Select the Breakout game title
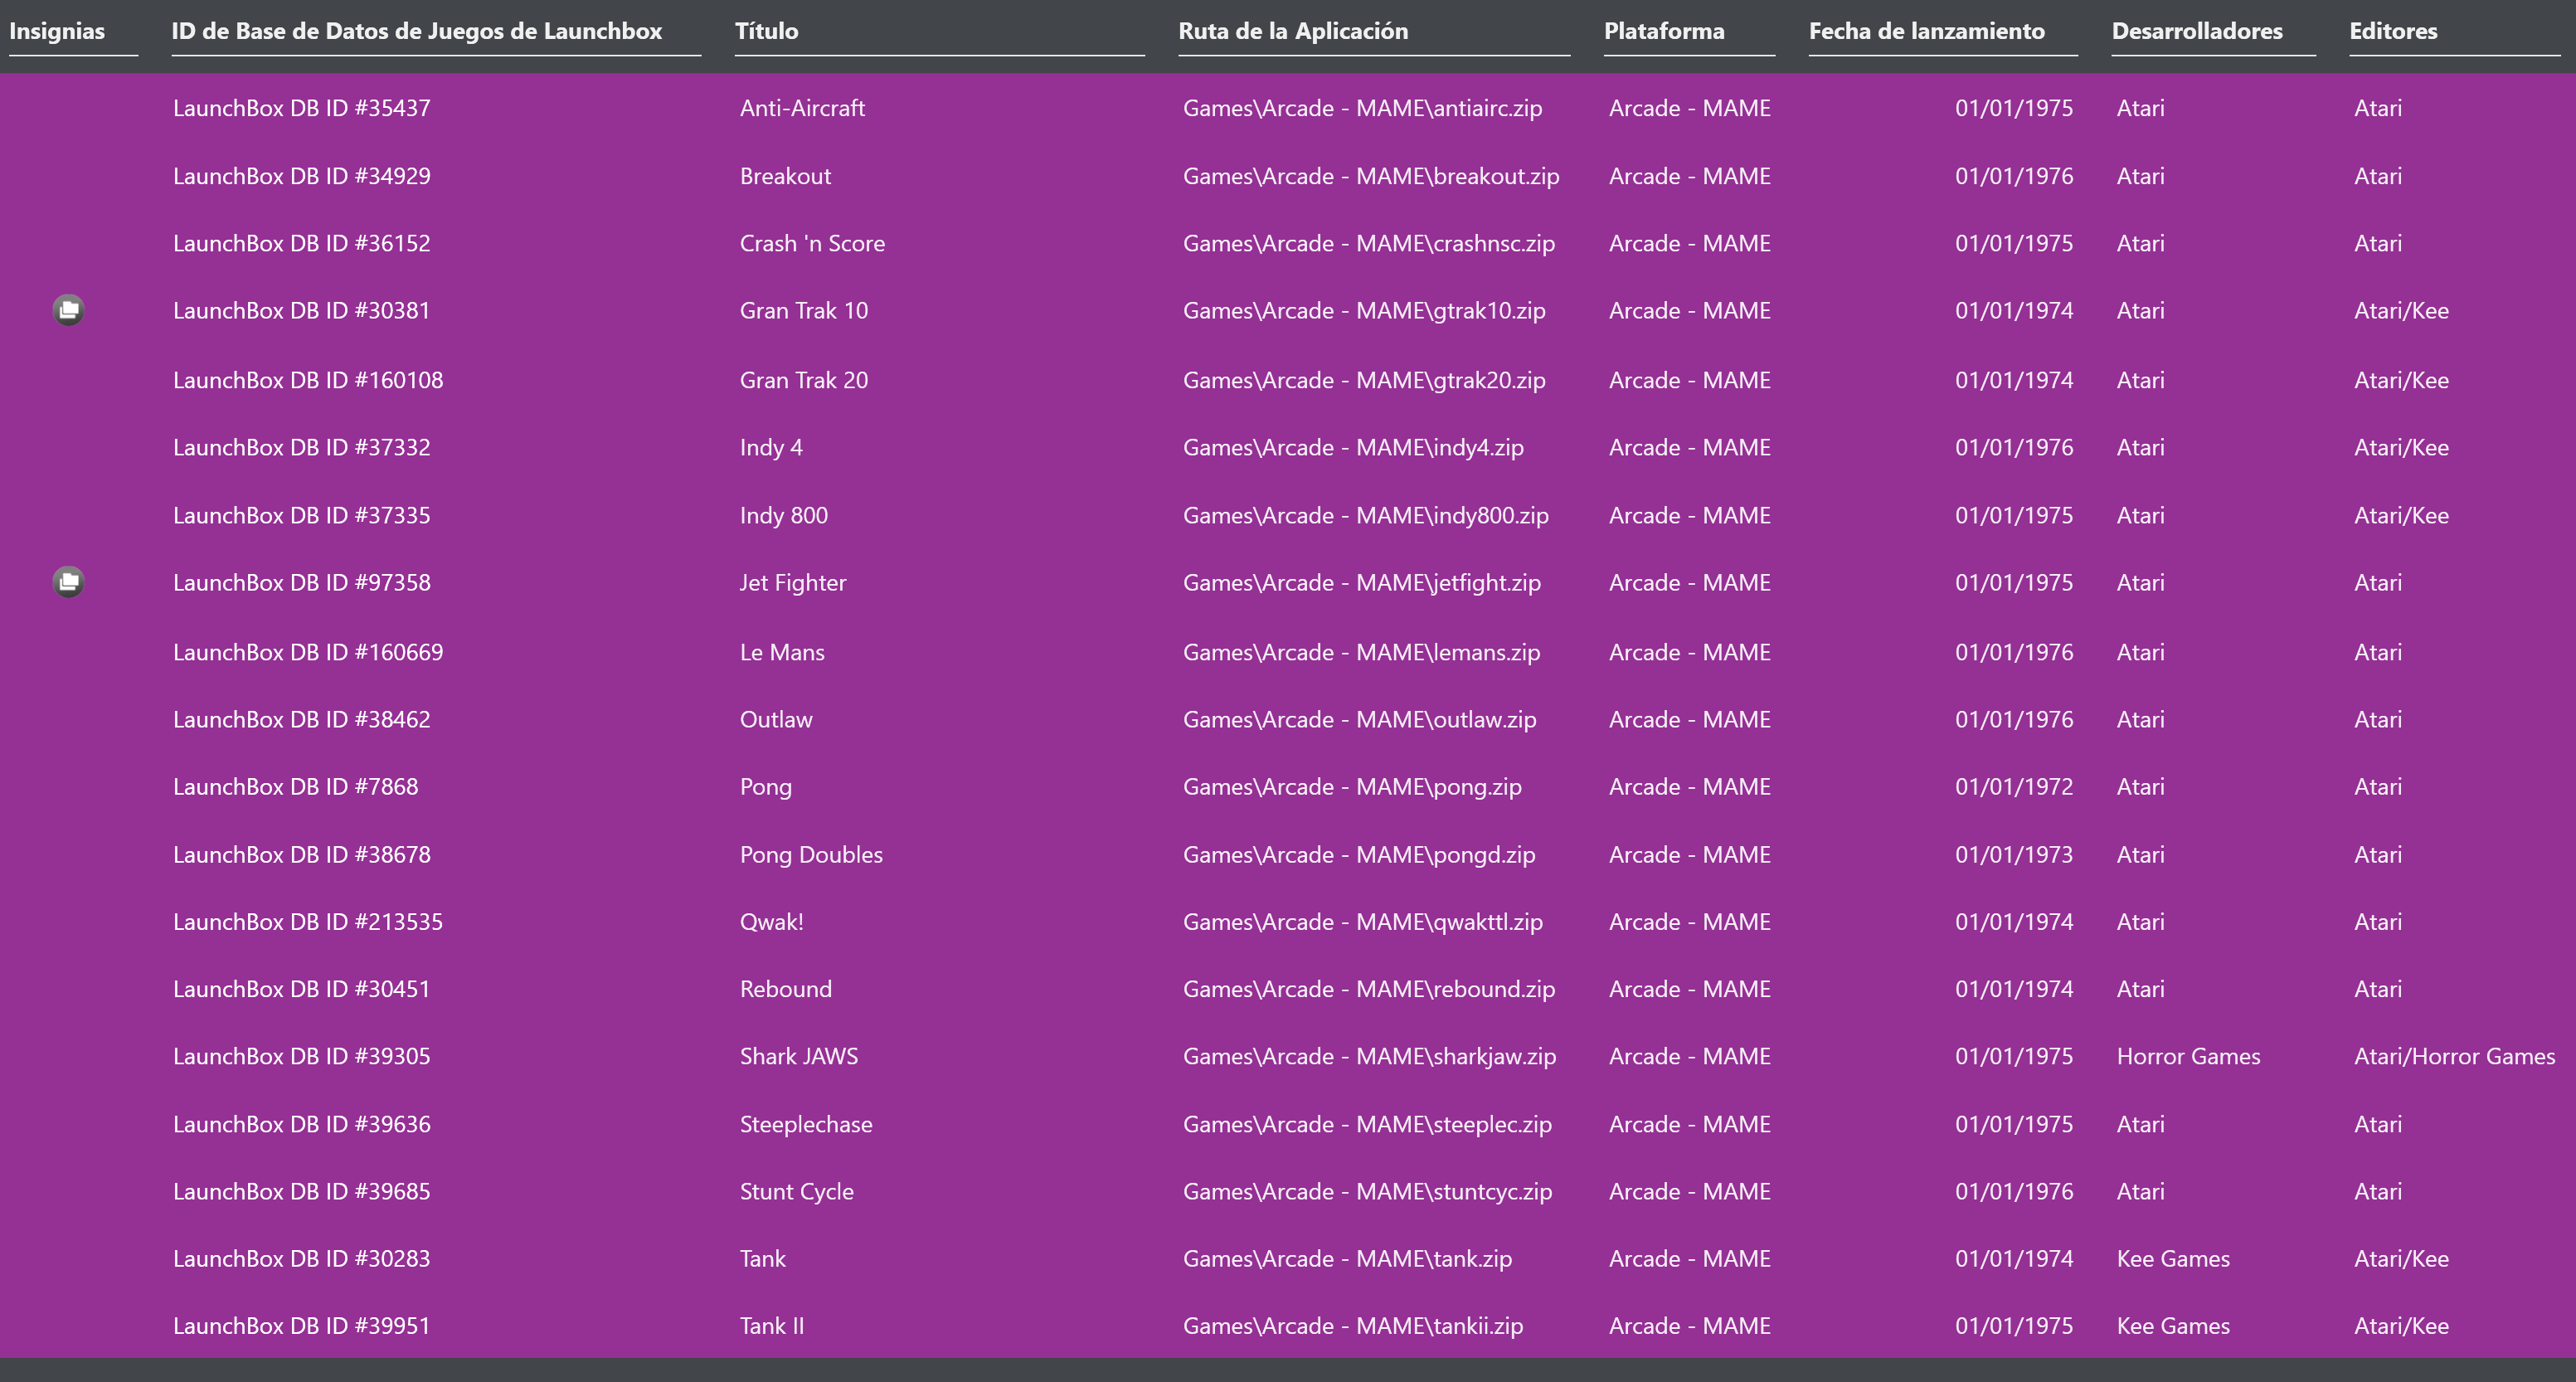Screen dimensions: 2576x1382 pyautogui.click(x=785, y=176)
